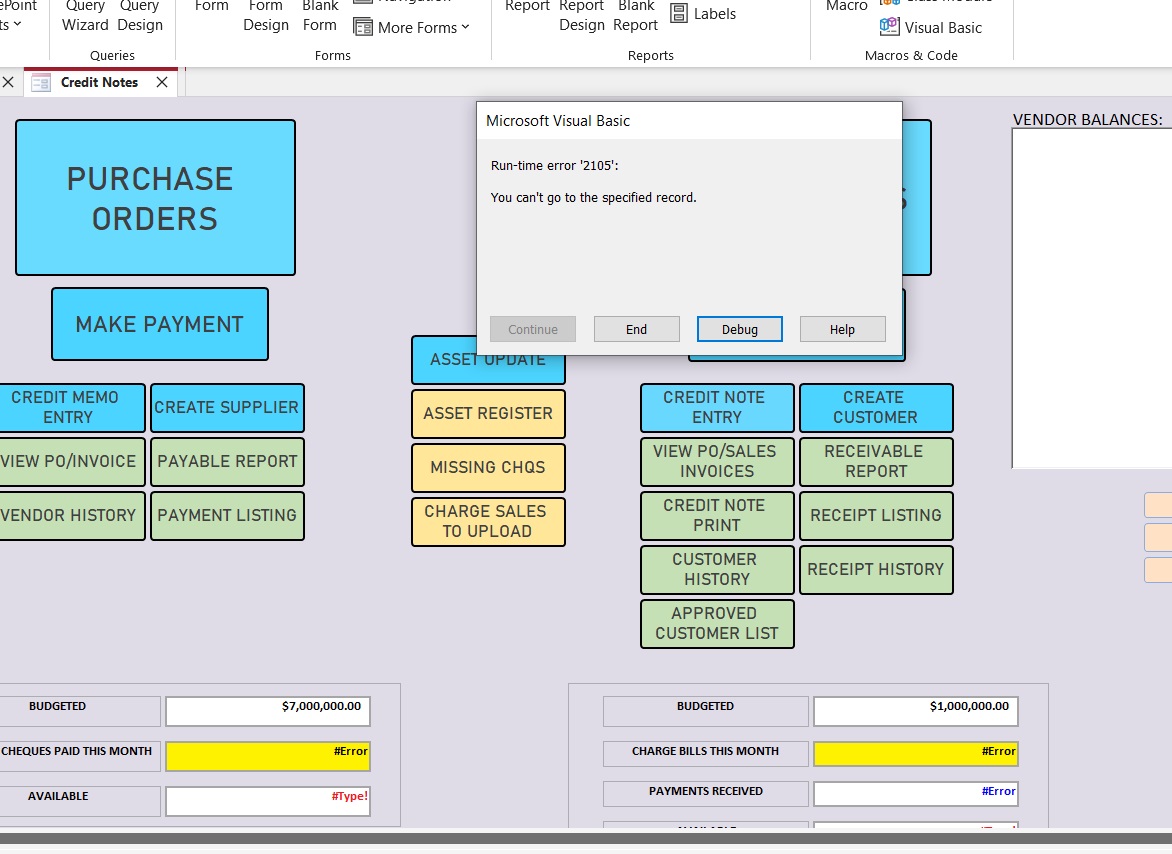Click the Credit Notes form icon
This screenshot has height=854, width=1172.
click(40, 82)
